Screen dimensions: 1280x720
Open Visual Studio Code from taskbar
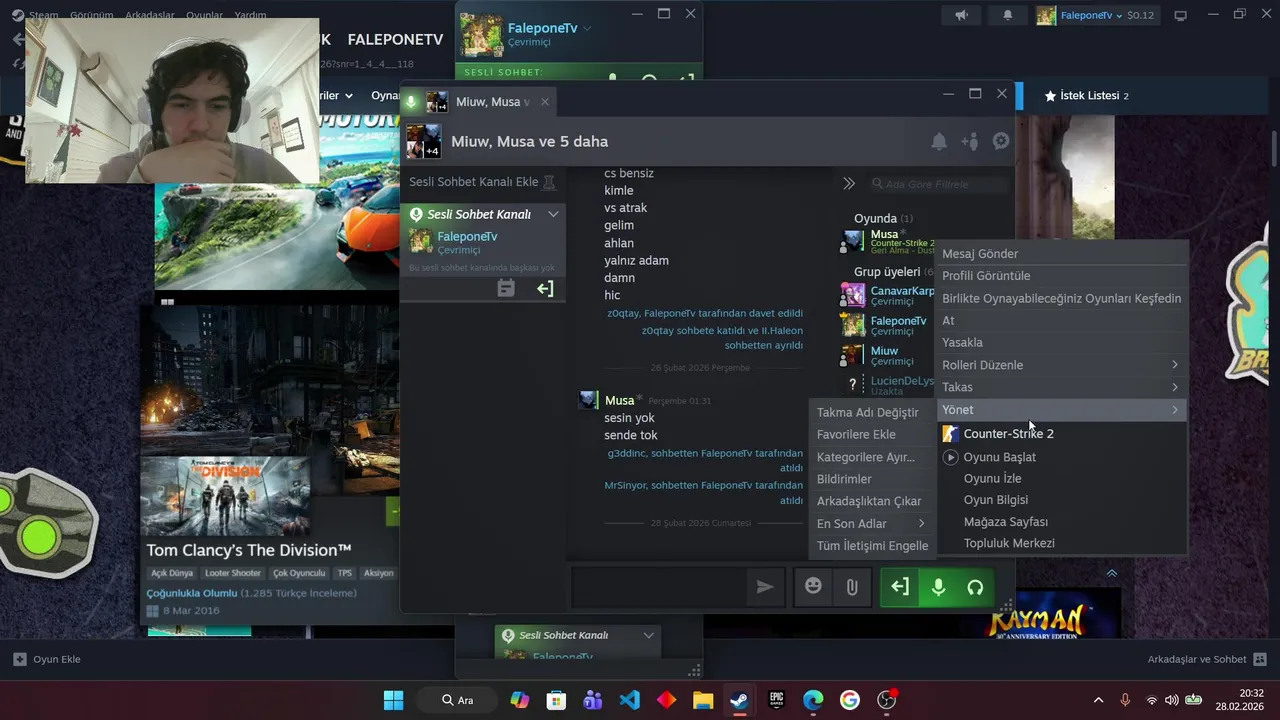pyautogui.click(x=629, y=700)
